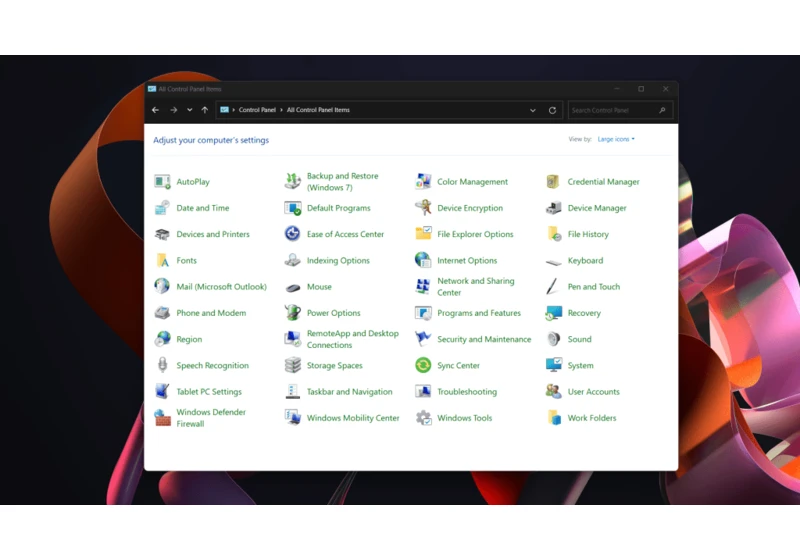Open the User Accounts icon
This screenshot has width=800, height=560.
coord(554,392)
